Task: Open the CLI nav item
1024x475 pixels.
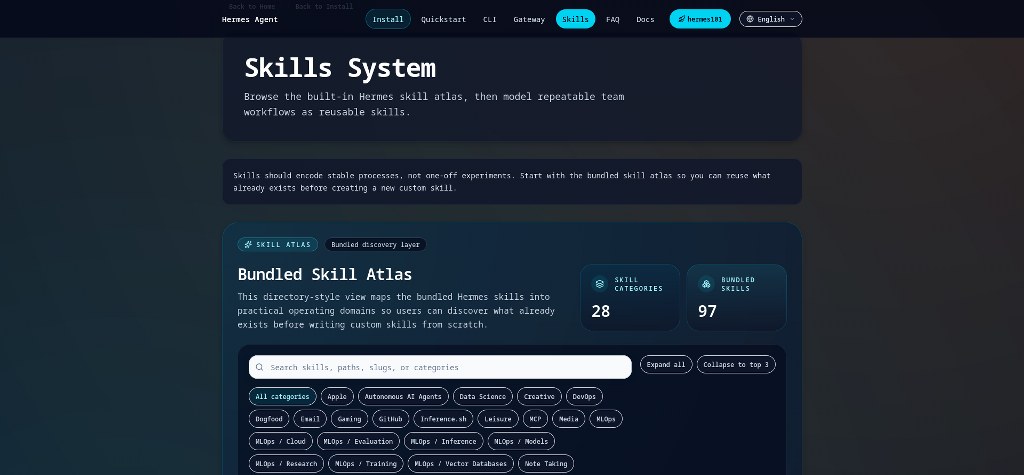Action: coord(490,19)
